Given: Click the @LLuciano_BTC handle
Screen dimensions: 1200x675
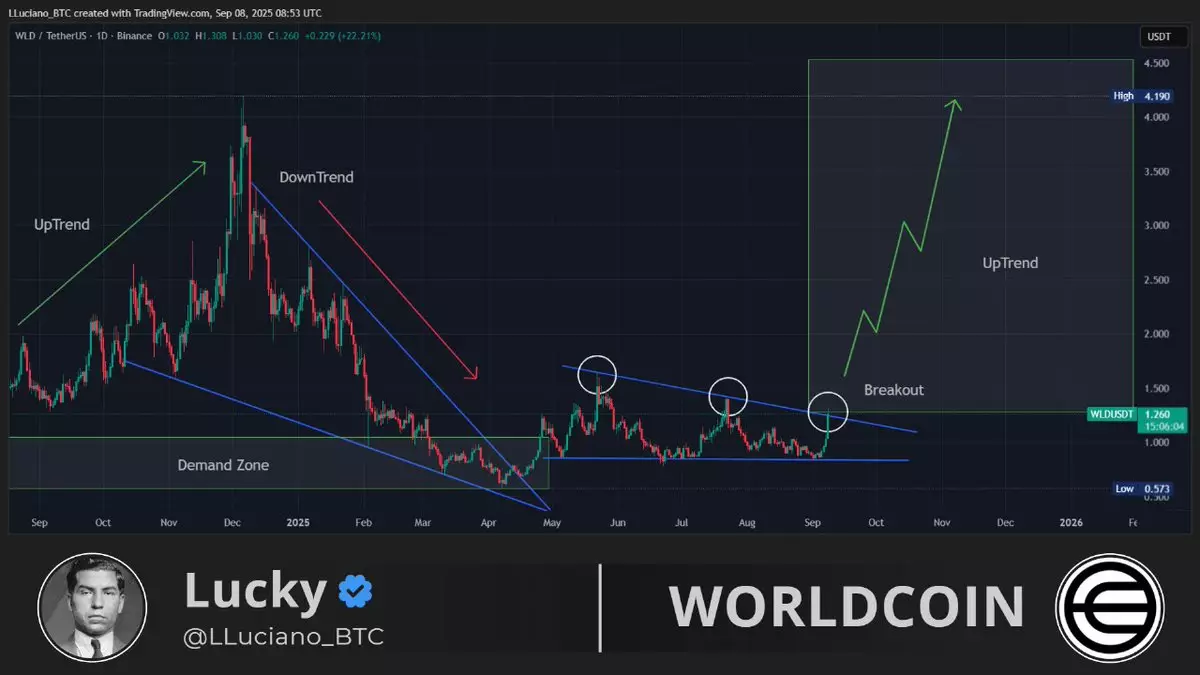Looking at the screenshot, I should click(x=284, y=637).
